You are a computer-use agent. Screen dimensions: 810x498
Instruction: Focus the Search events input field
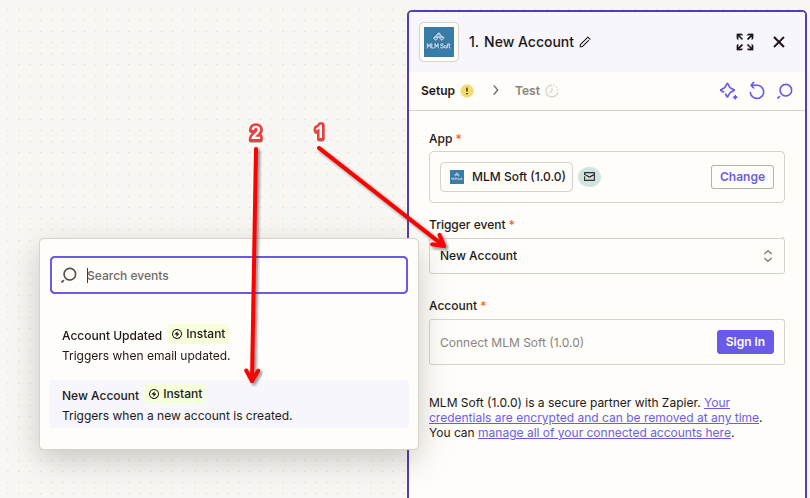(240, 276)
